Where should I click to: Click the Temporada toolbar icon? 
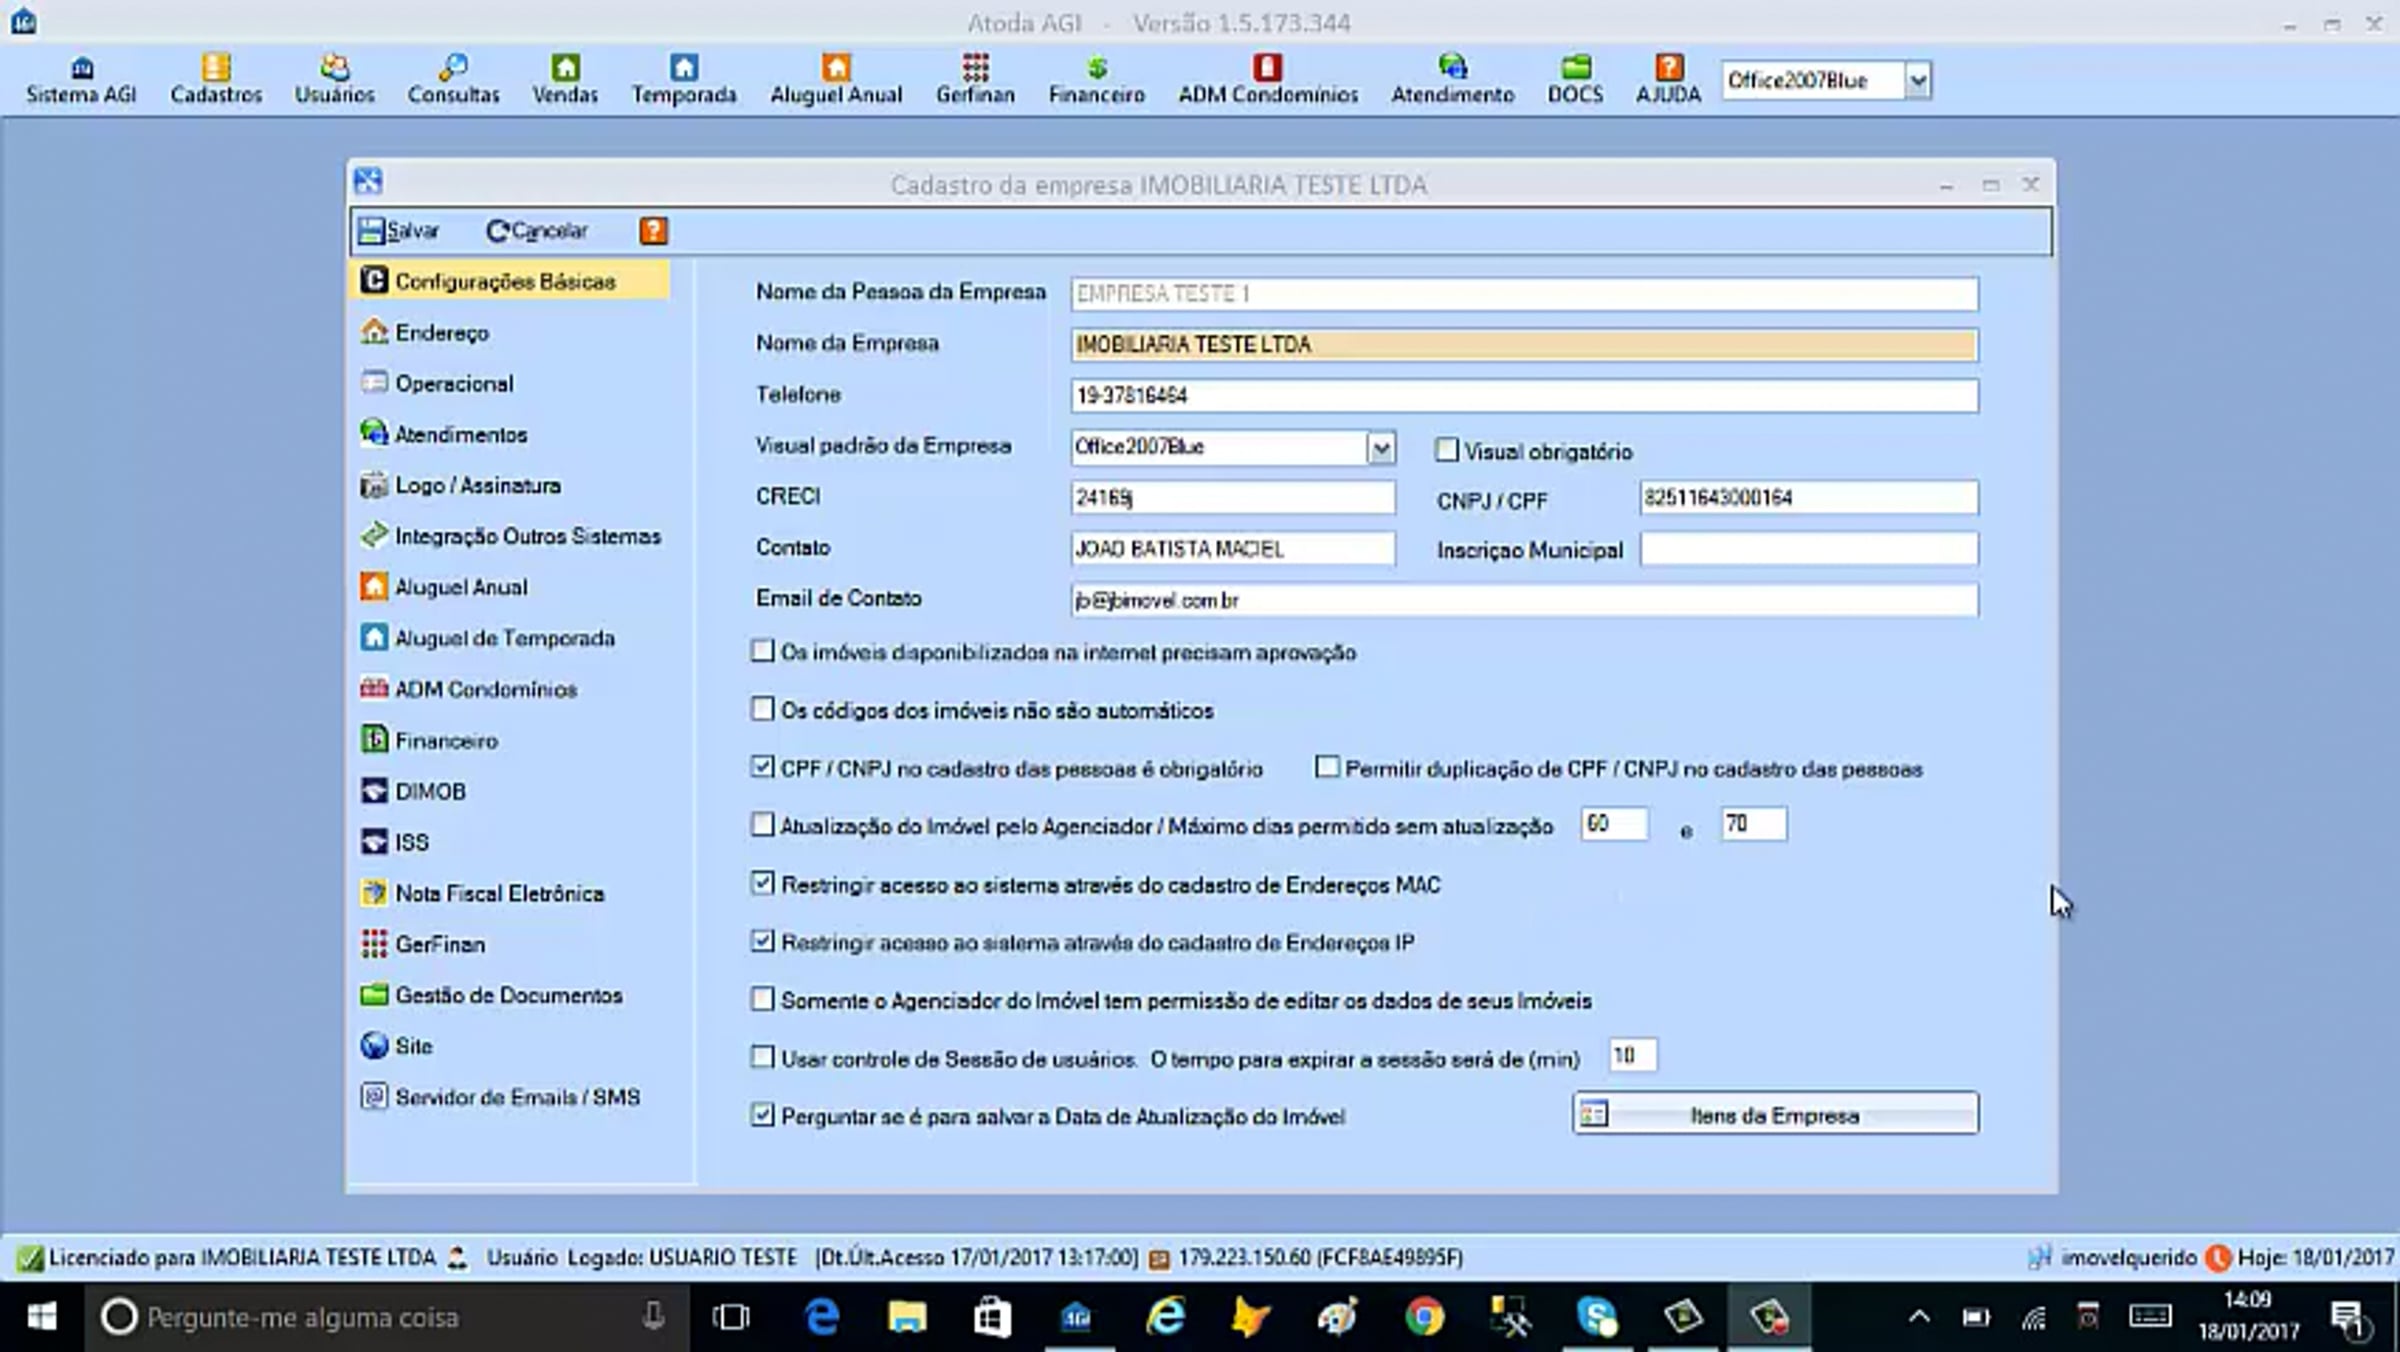pos(684,79)
